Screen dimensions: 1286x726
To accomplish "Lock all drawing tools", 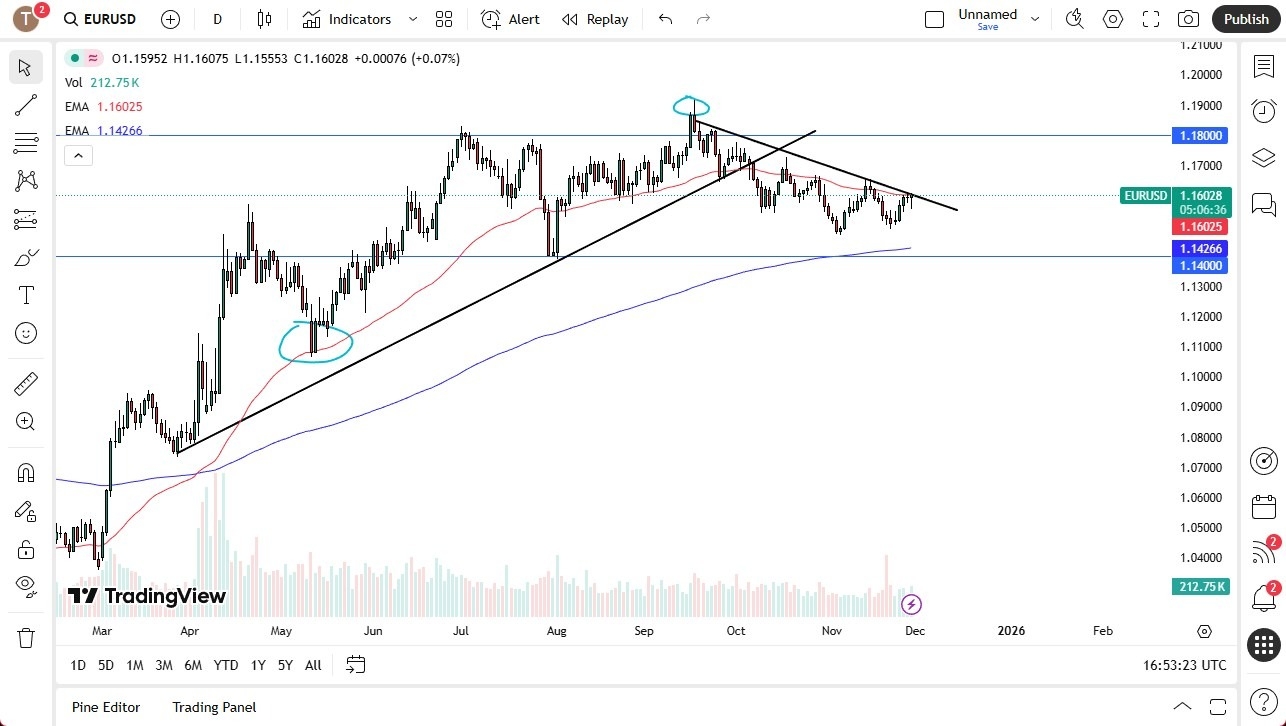I will 25,548.
